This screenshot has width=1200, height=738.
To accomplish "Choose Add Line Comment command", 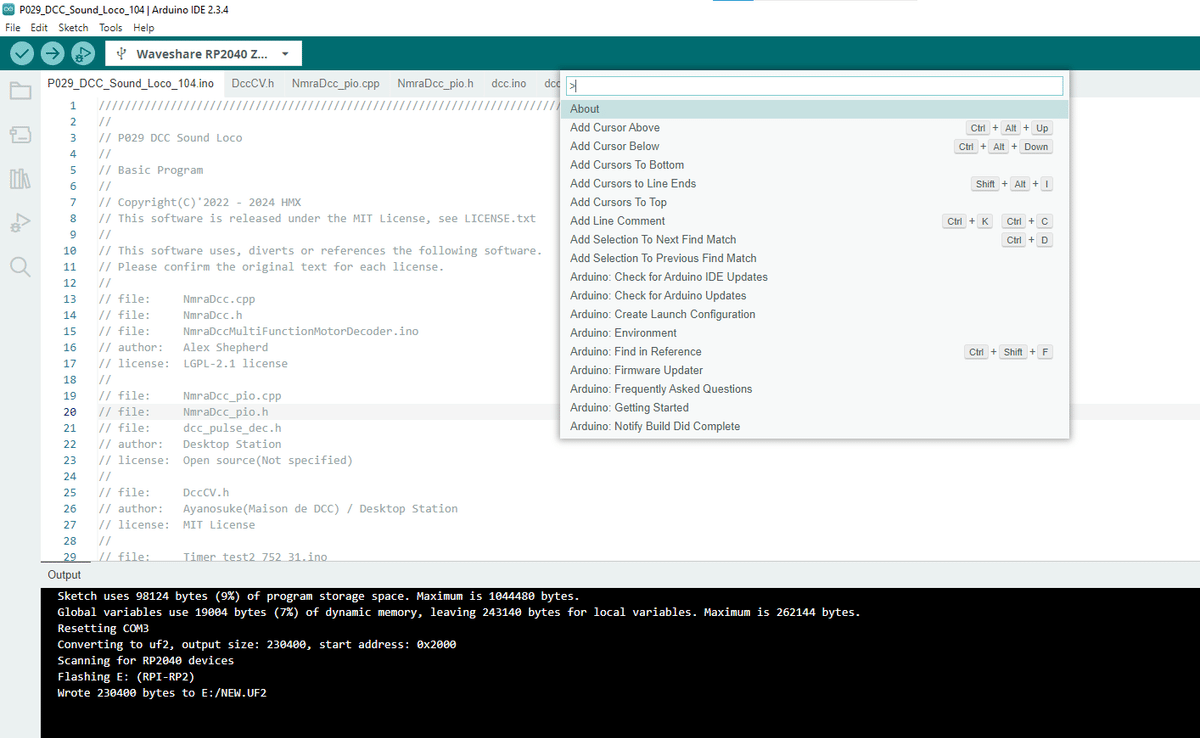I will [814, 221].
